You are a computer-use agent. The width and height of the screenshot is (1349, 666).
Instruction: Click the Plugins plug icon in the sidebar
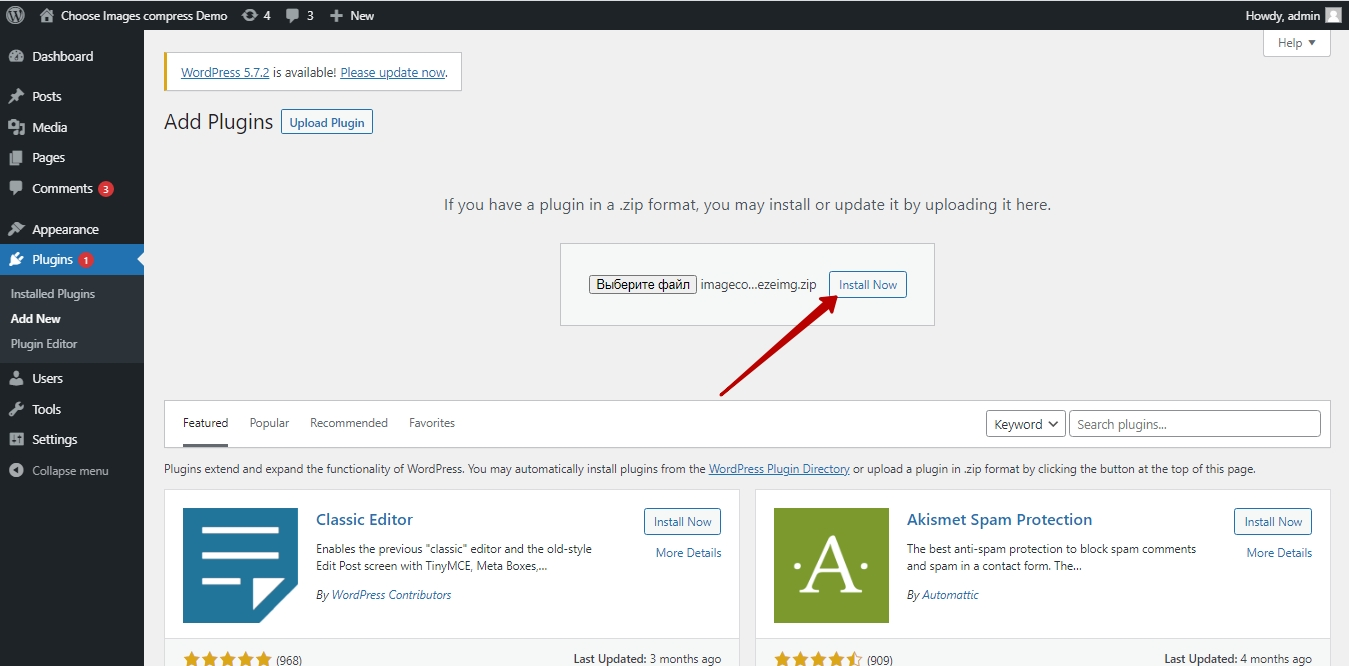pos(16,260)
